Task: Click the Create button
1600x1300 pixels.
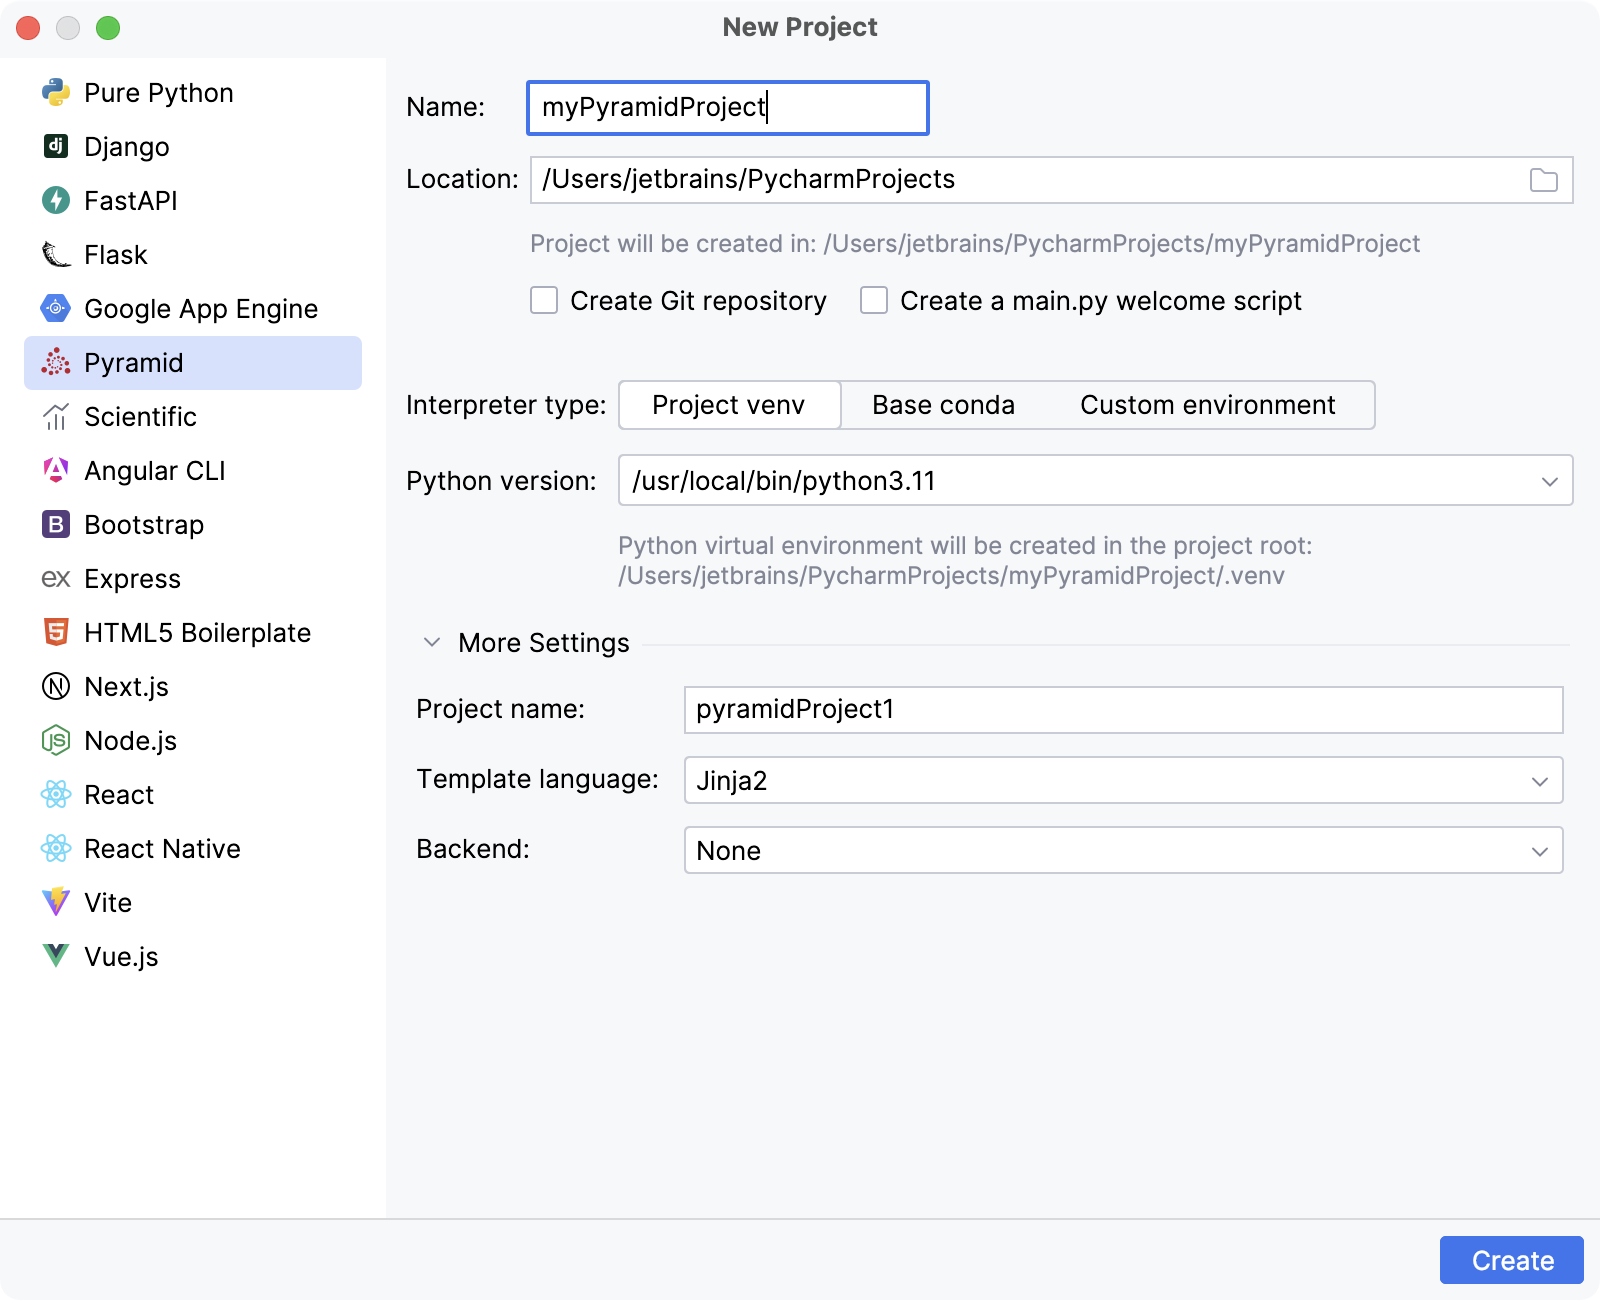Action: point(1512,1260)
